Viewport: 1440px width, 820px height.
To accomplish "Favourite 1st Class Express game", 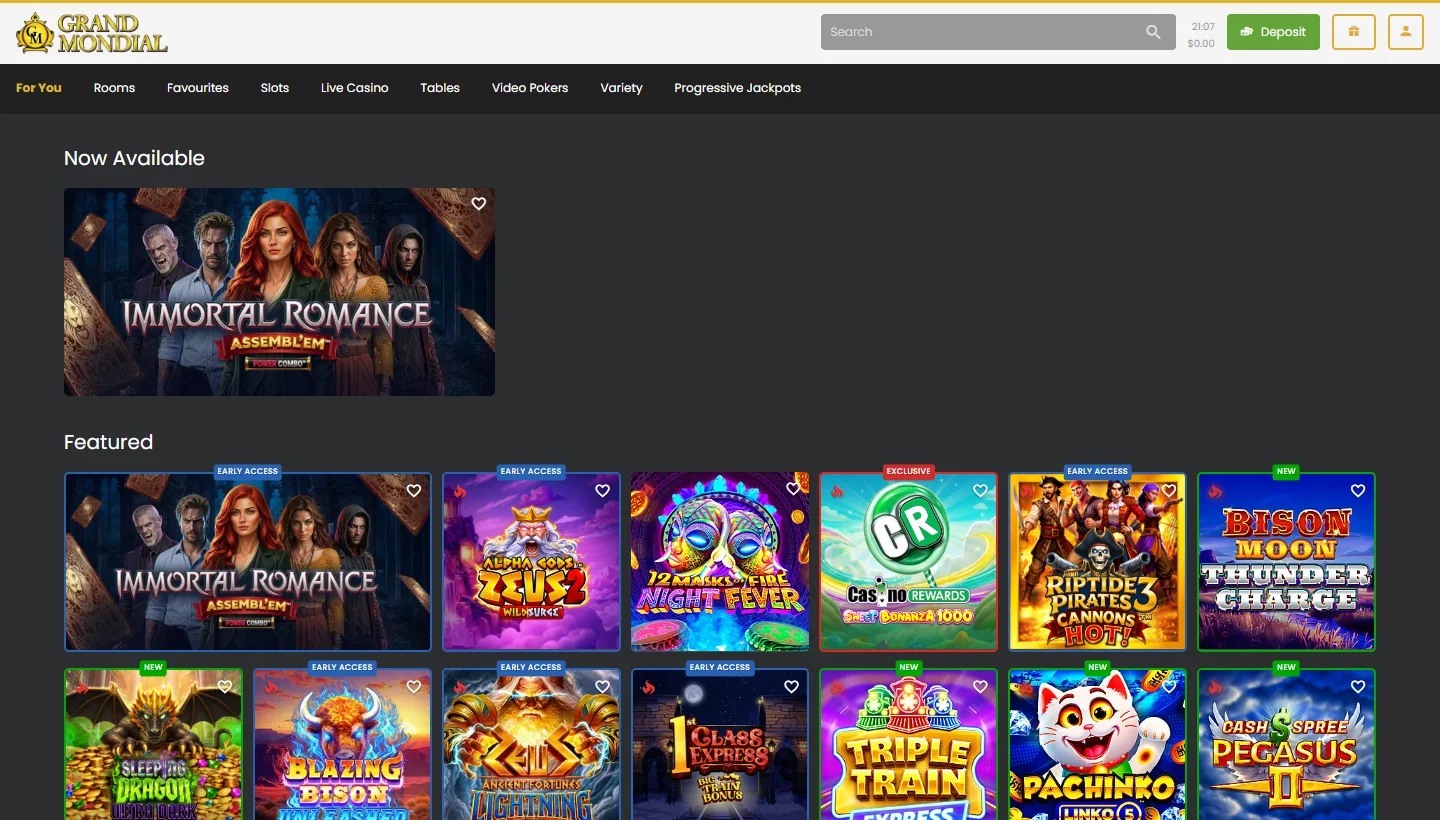I will 792,687.
